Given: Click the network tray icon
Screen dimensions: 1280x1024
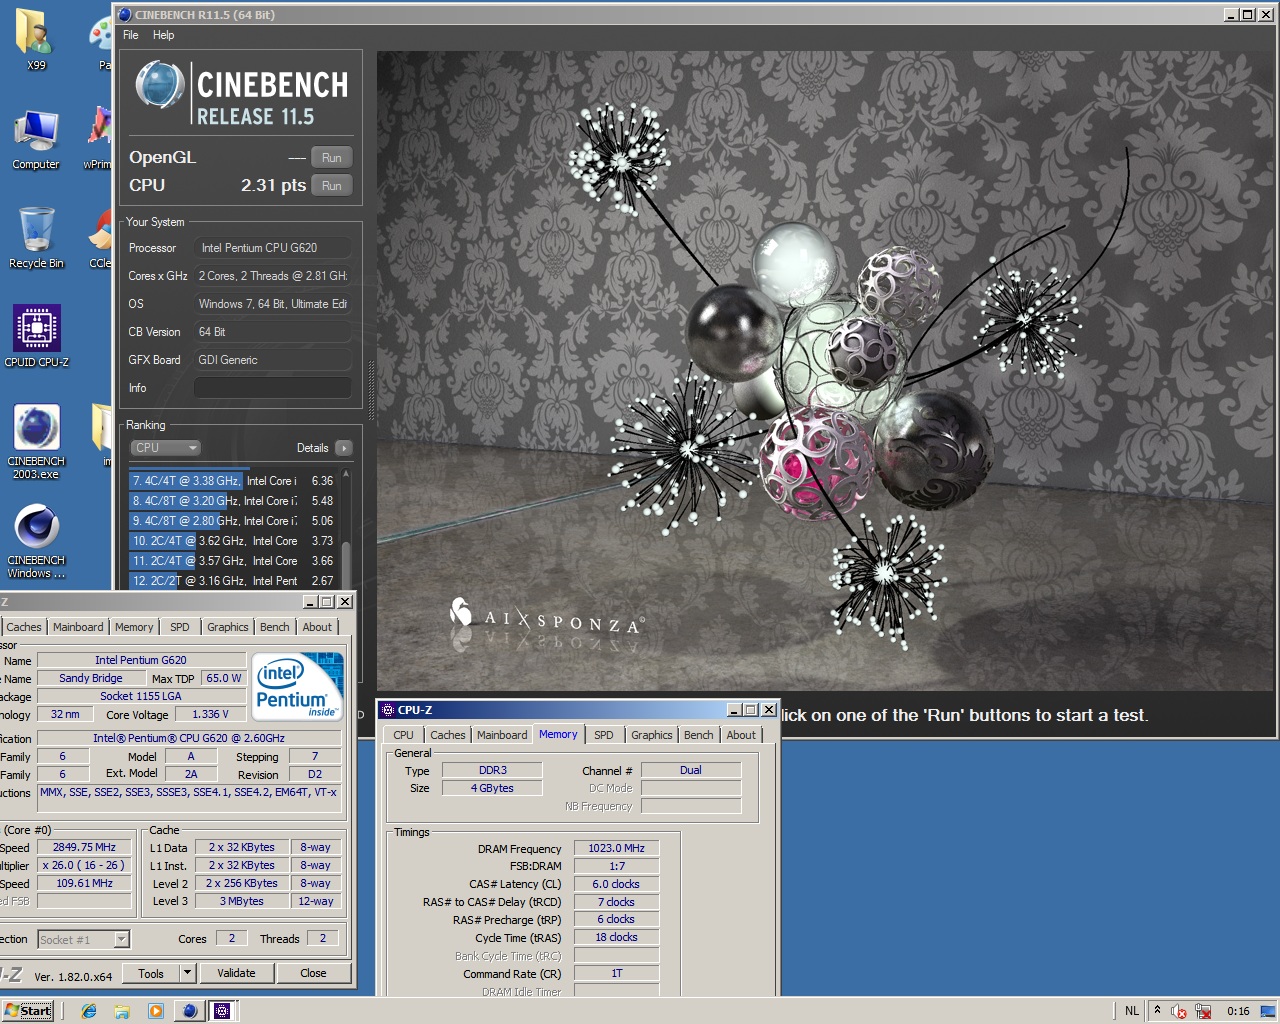Looking at the screenshot, I should tap(1203, 1011).
